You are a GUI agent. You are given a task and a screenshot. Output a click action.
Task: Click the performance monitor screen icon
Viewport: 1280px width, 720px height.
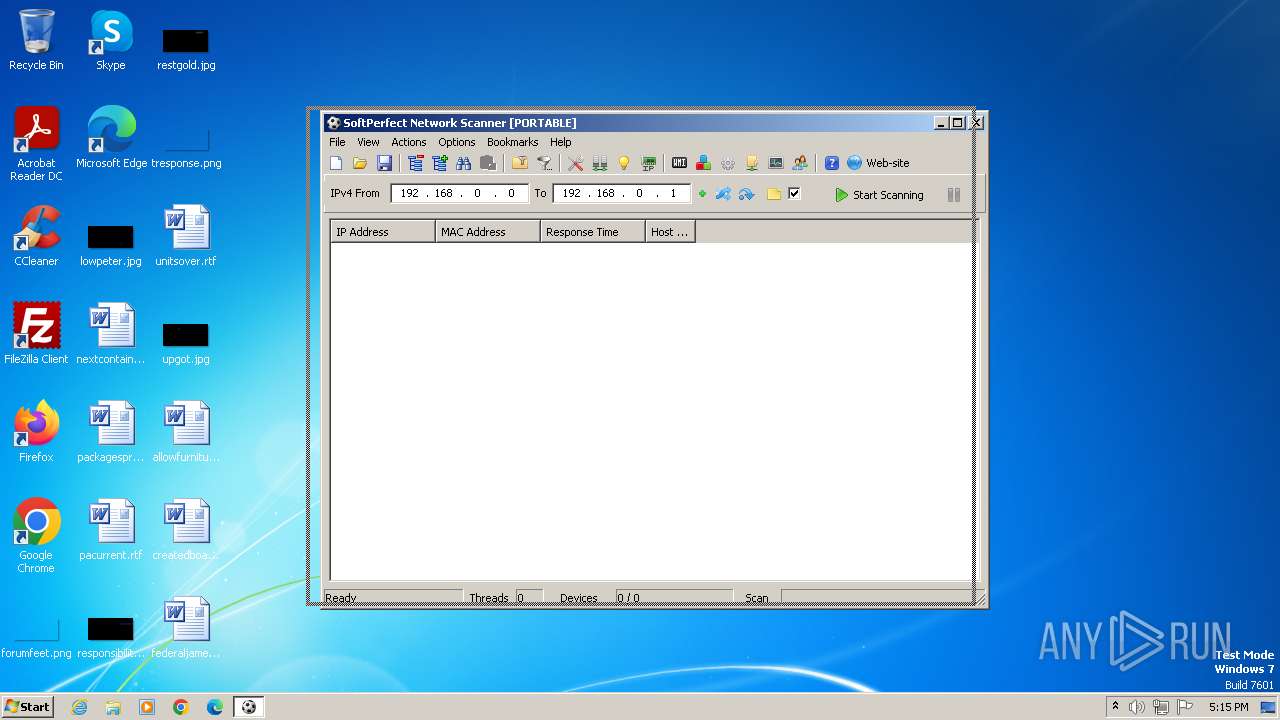click(x=776, y=163)
